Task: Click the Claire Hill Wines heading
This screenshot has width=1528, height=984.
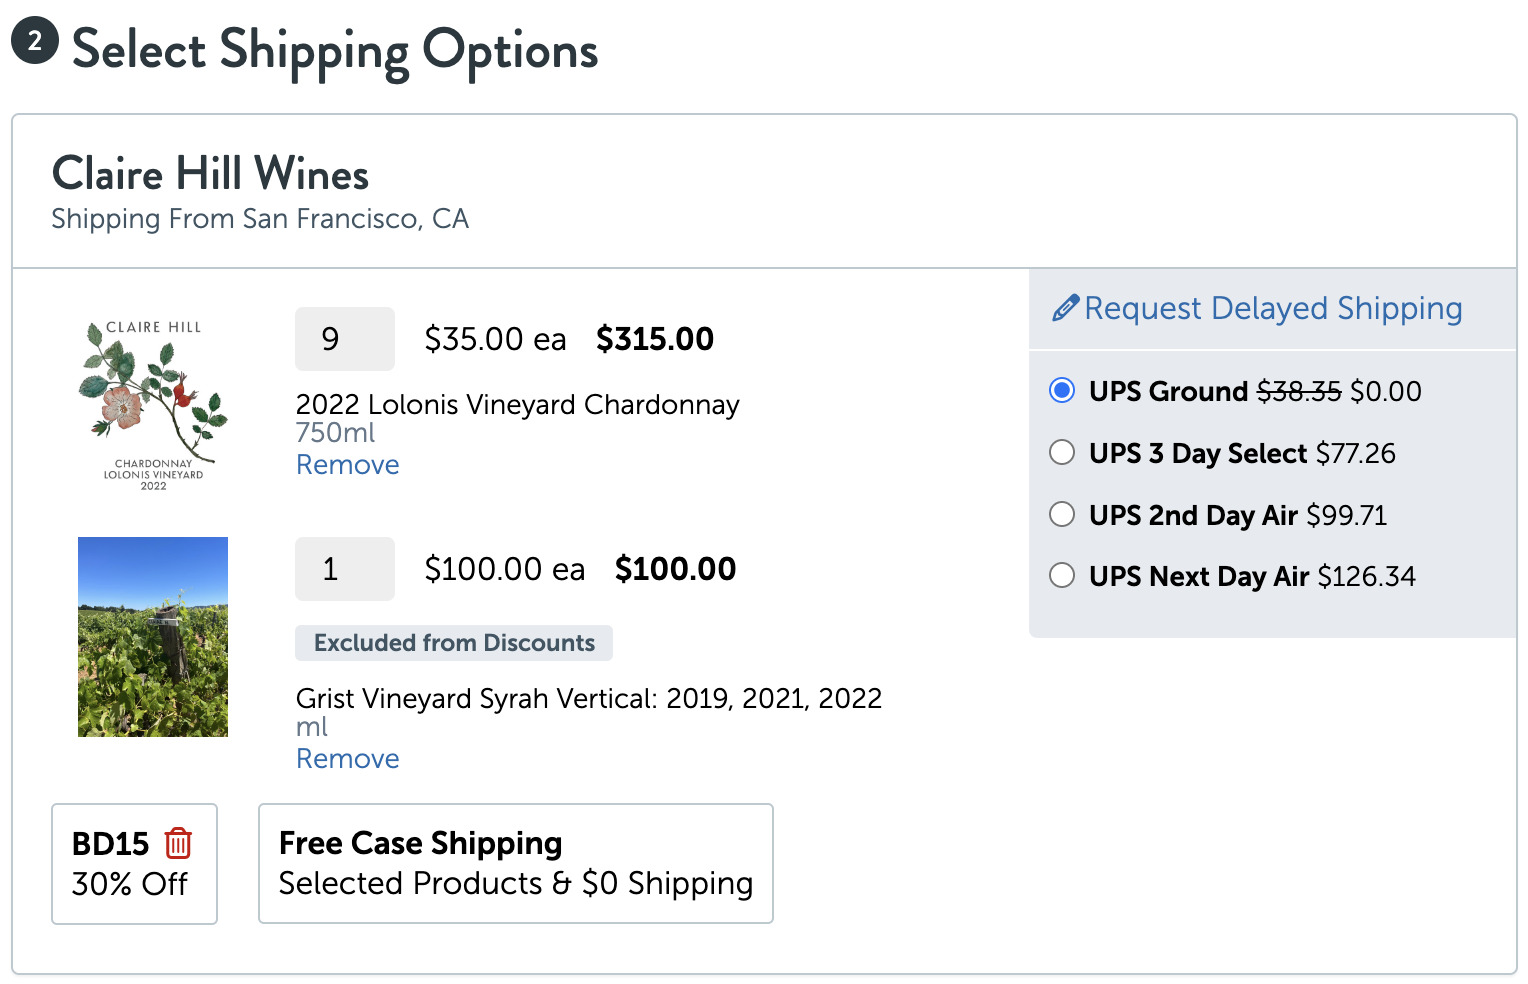Action: coord(210,174)
